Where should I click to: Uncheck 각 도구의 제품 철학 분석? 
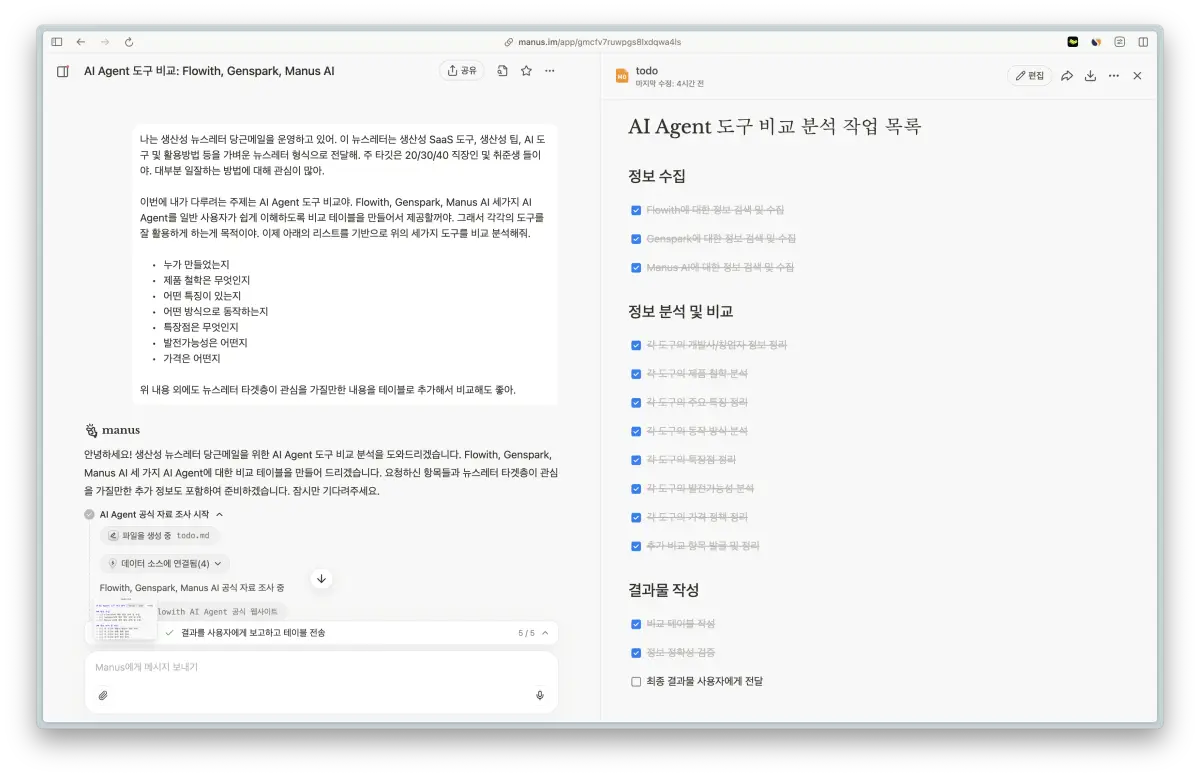coord(636,374)
